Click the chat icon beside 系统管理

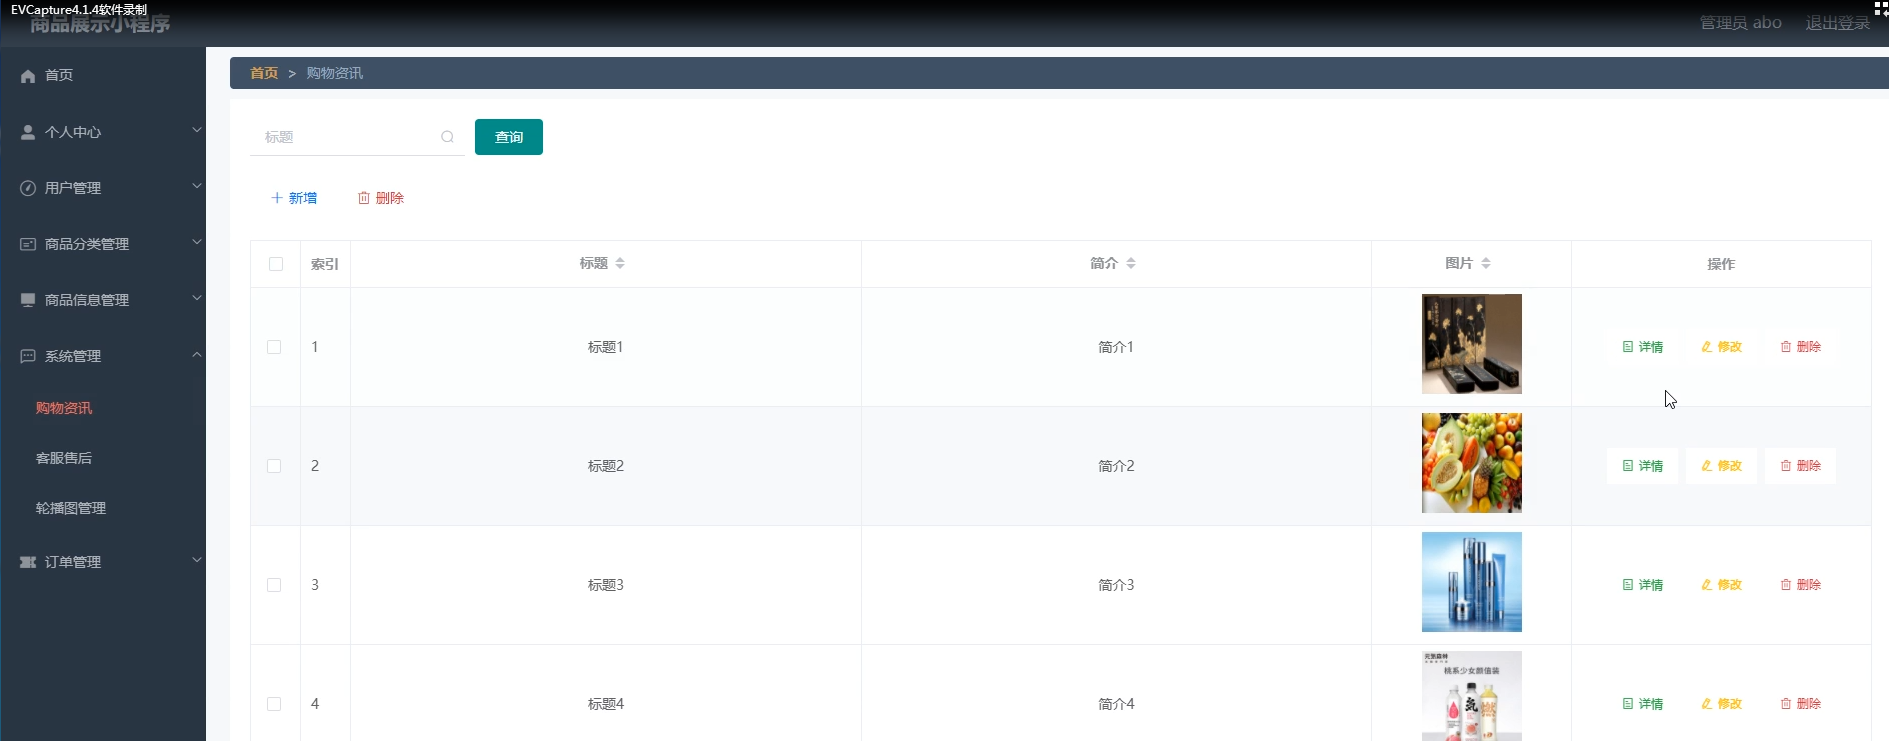28,356
